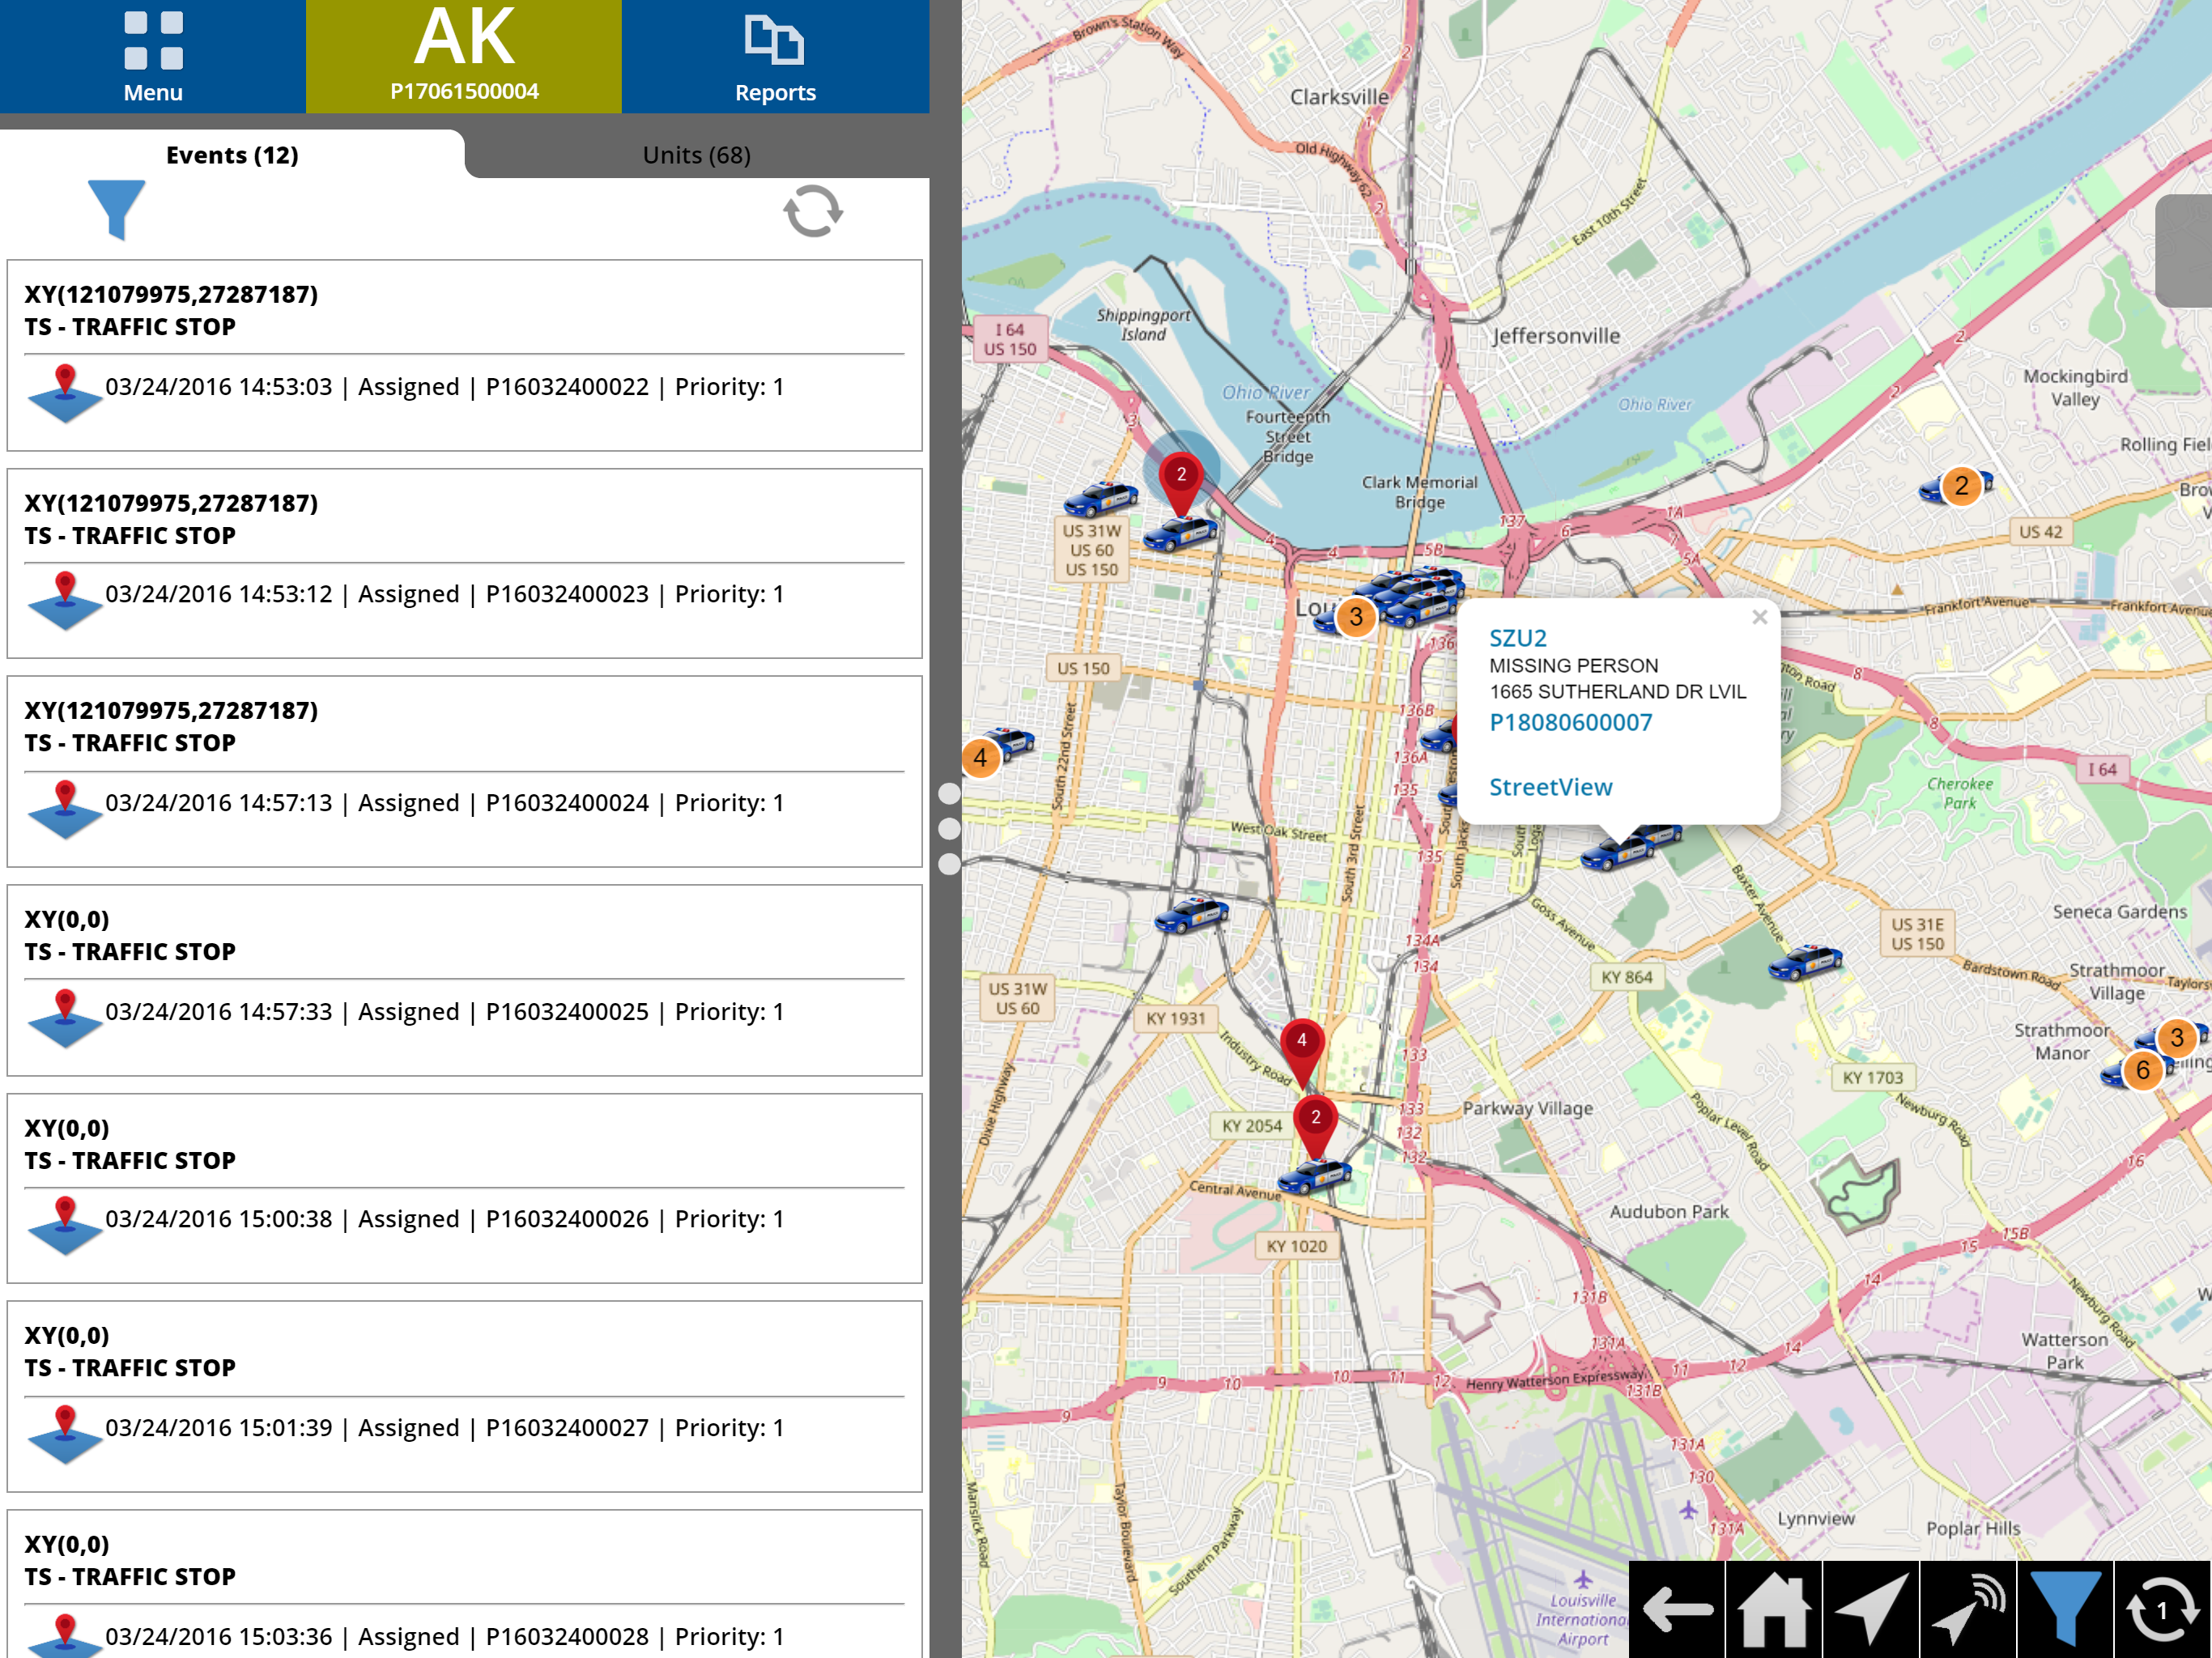Click the map auto-refresh timer button
Image resolution: width=2212 pixels, height=1658 pixels.
coord(2163,1609)
